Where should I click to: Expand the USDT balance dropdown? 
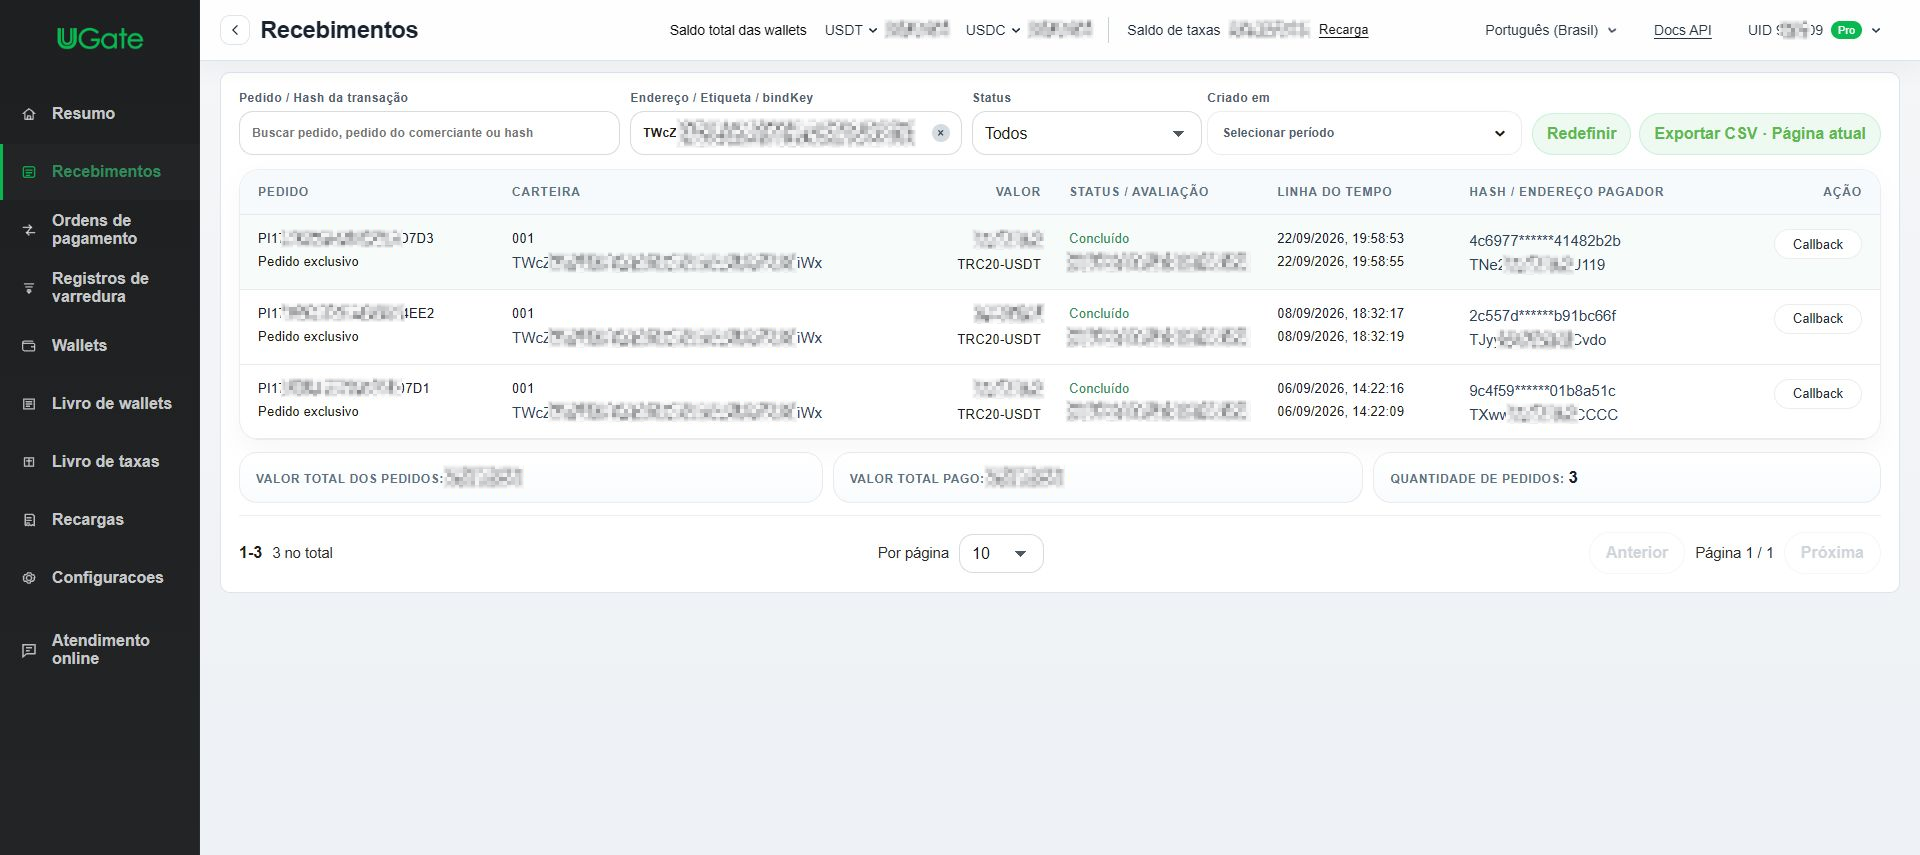[x=851, y=30]
